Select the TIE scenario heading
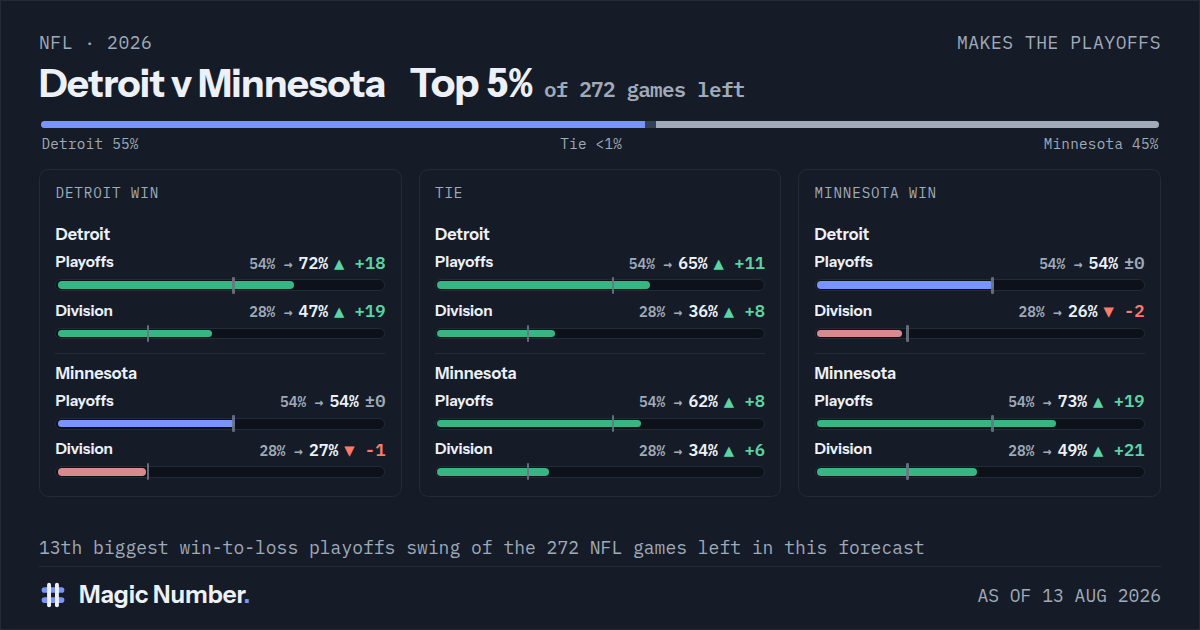The width and height of the screenshot is (1200, 630). point(449,193)
